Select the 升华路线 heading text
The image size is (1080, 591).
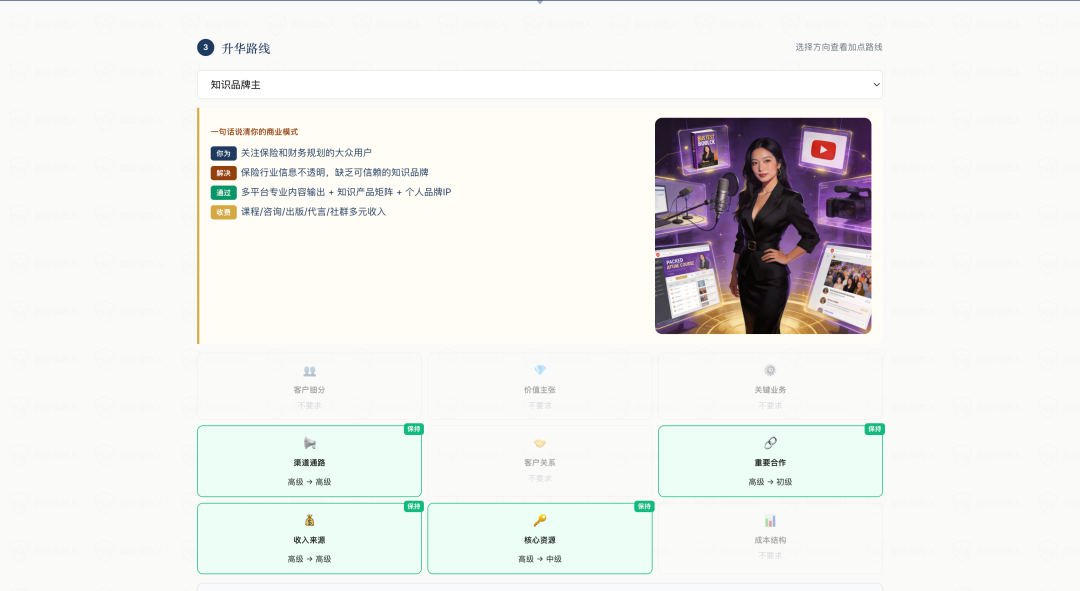point(246,48)
